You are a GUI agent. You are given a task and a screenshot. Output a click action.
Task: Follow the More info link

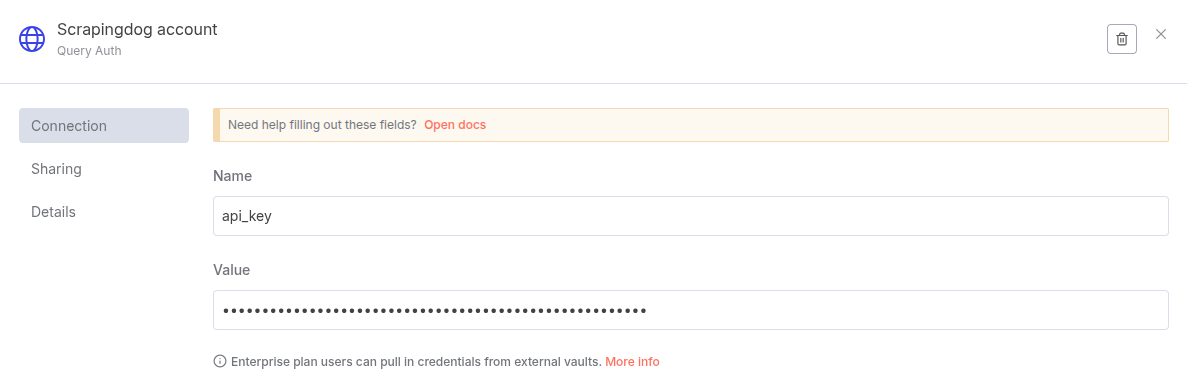(x=632, y=362)
